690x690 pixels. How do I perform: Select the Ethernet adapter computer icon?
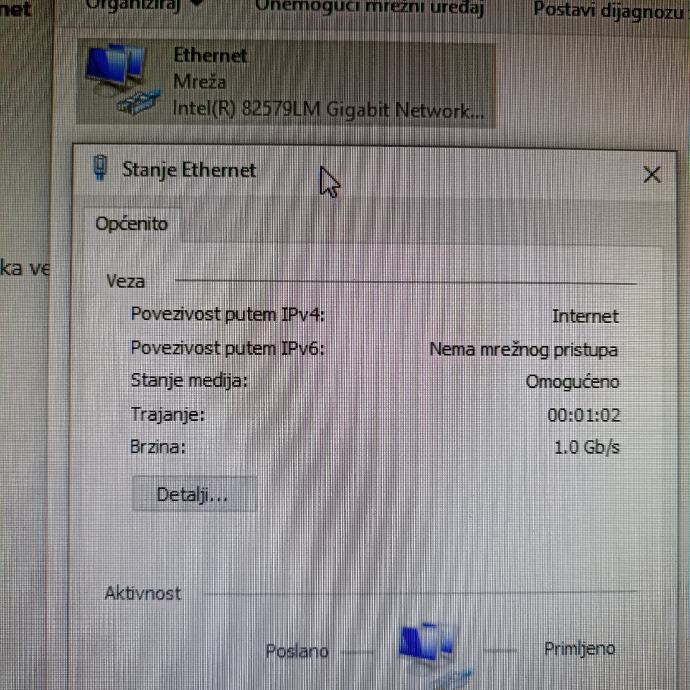tap(122, 80)
